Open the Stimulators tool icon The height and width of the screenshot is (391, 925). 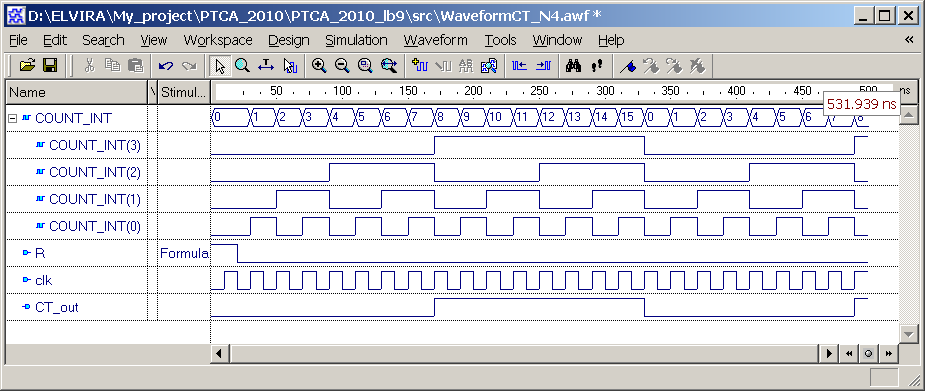(488, 65)
